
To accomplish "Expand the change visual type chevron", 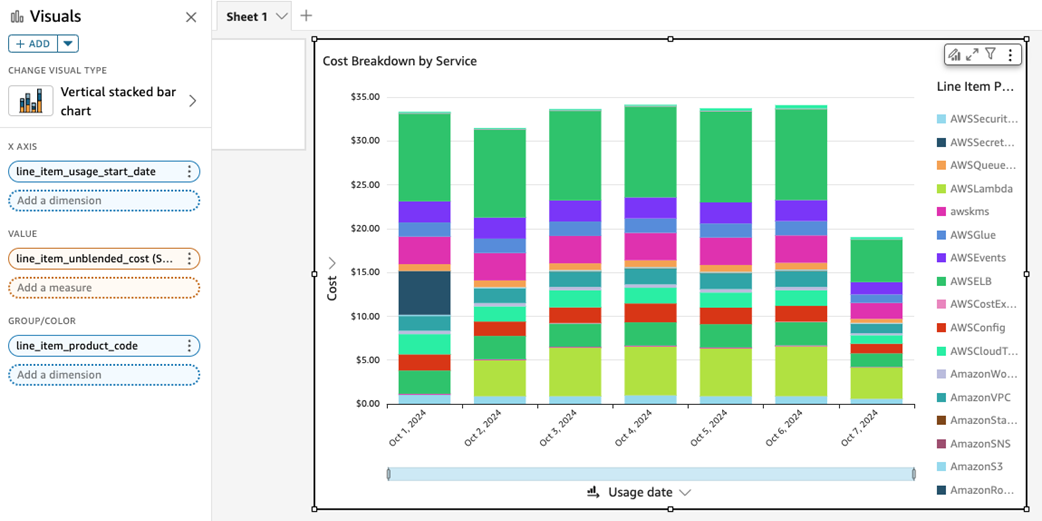I will point(193,101).
